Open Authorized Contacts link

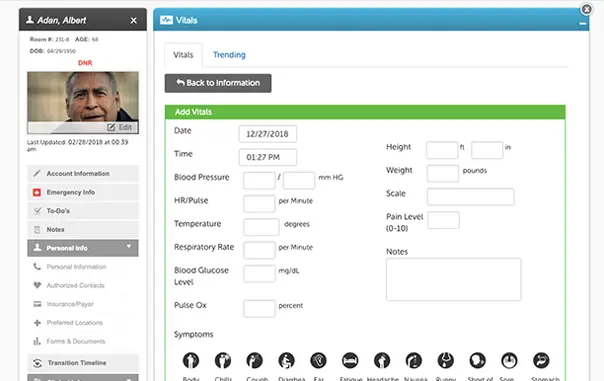tap(76, 285)
